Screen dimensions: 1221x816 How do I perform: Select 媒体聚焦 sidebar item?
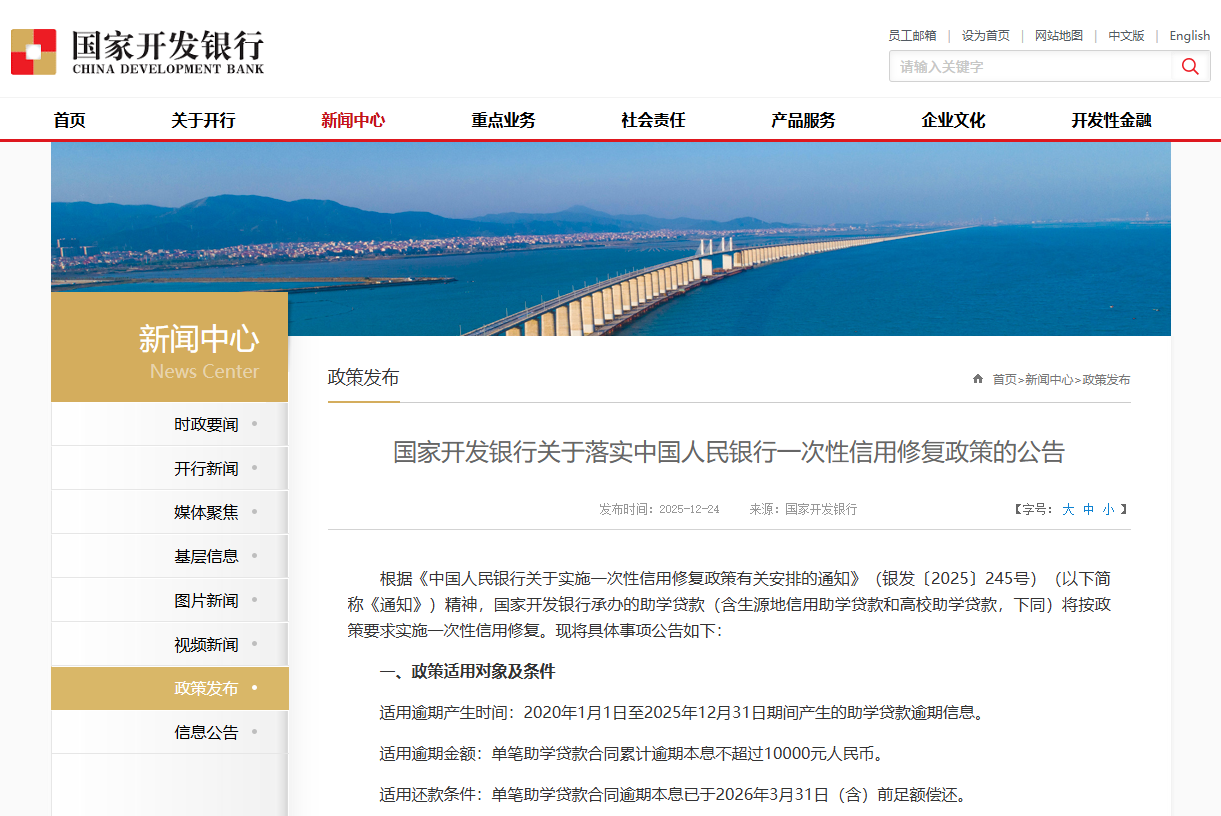point(206,512)
